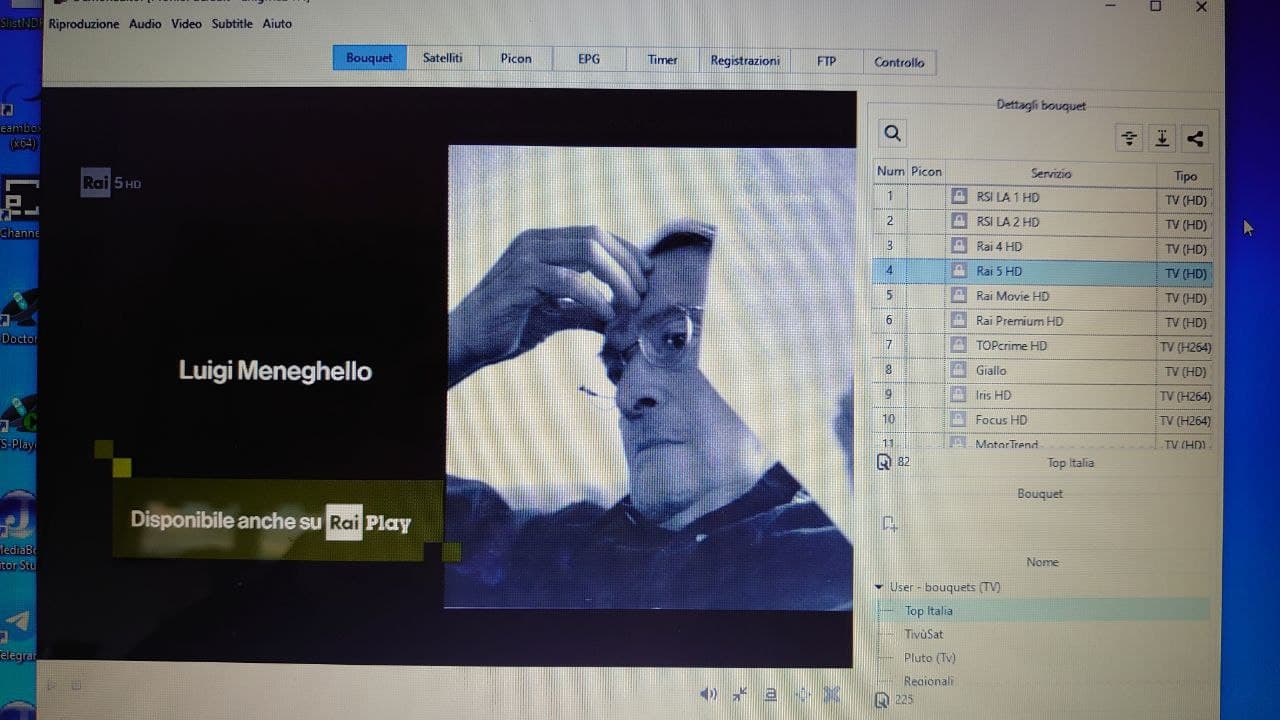Switch to the Registrazioni tab

coord(745,61)
